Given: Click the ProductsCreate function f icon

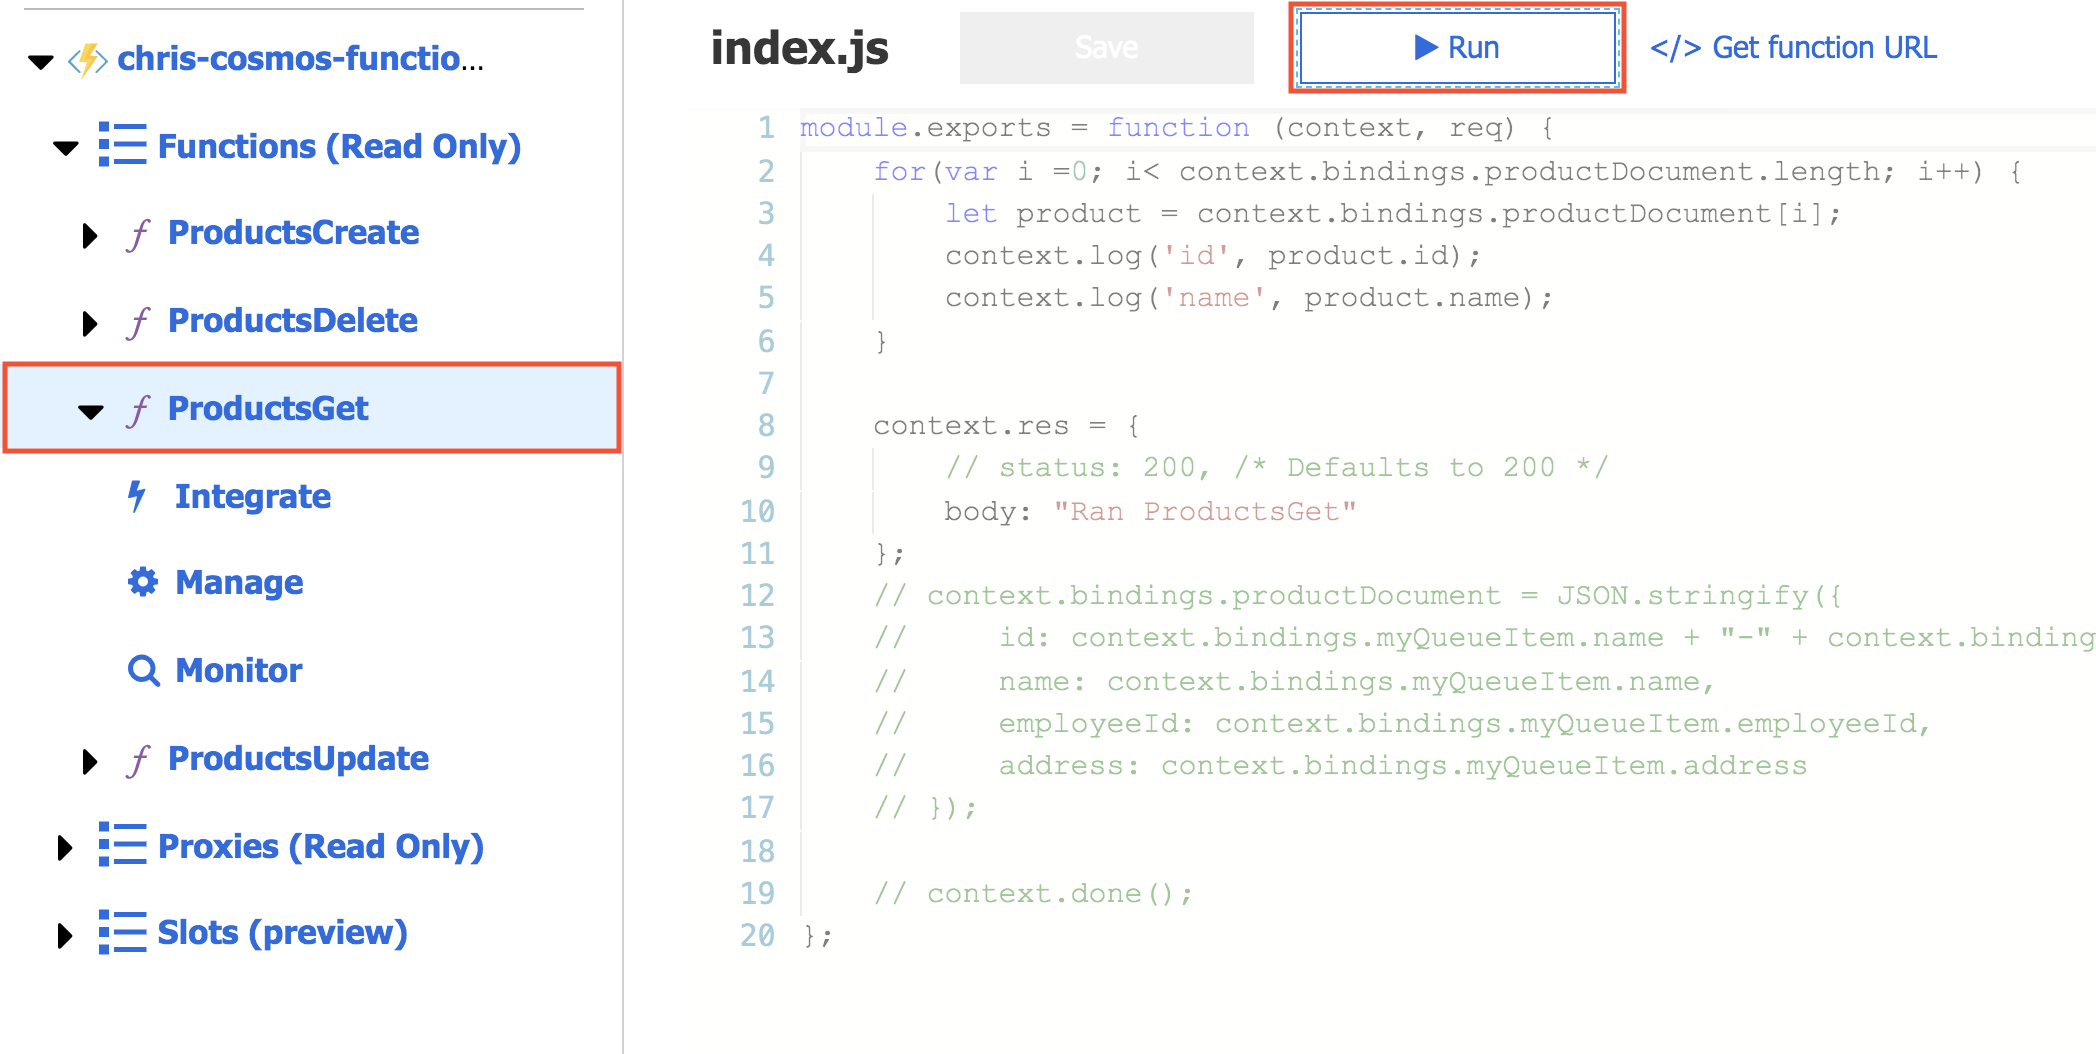Looking at the screenshot, I should click(x=139, y=234).
